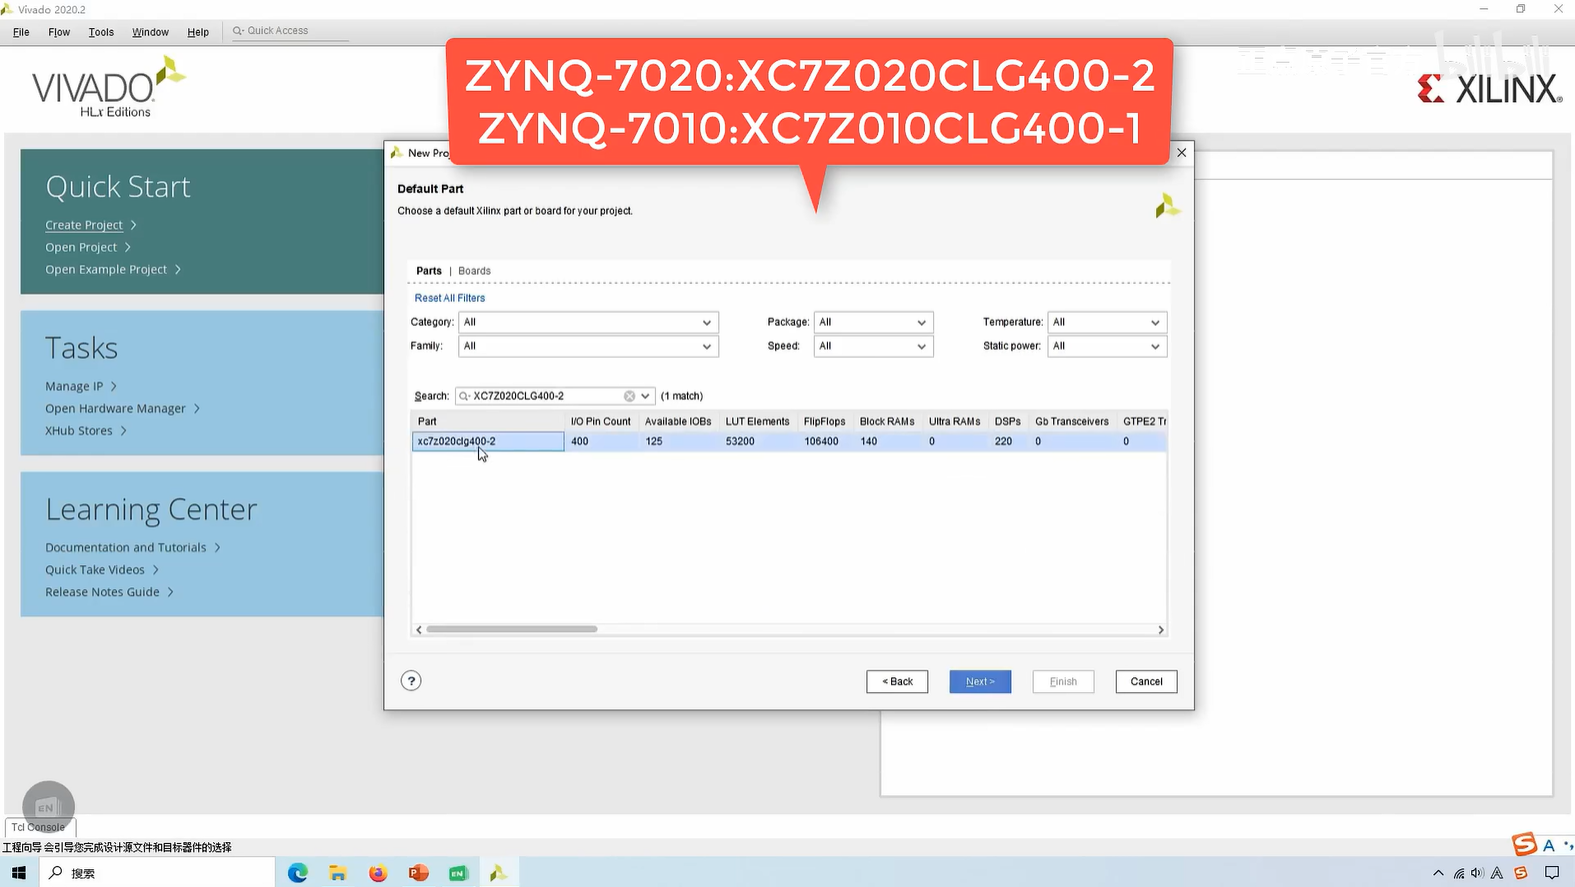Sort by Gb Transceivers column
The image size is (1575, 887).
1072,421
